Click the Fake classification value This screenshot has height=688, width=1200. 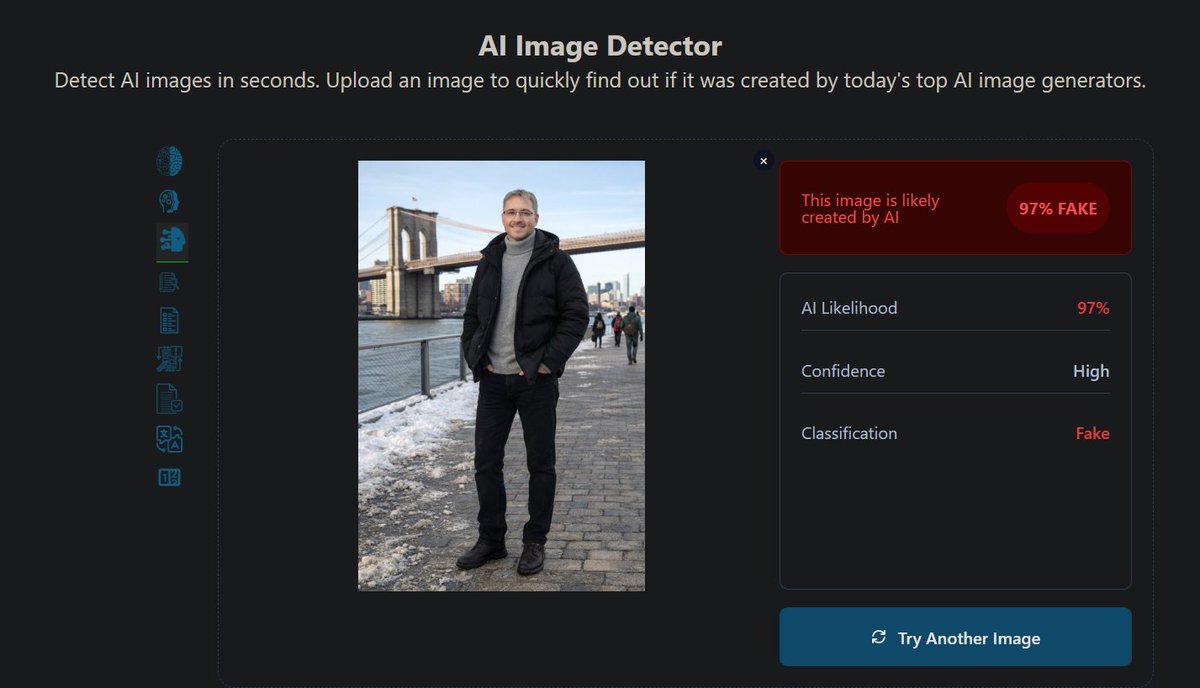click(1092, 433)
